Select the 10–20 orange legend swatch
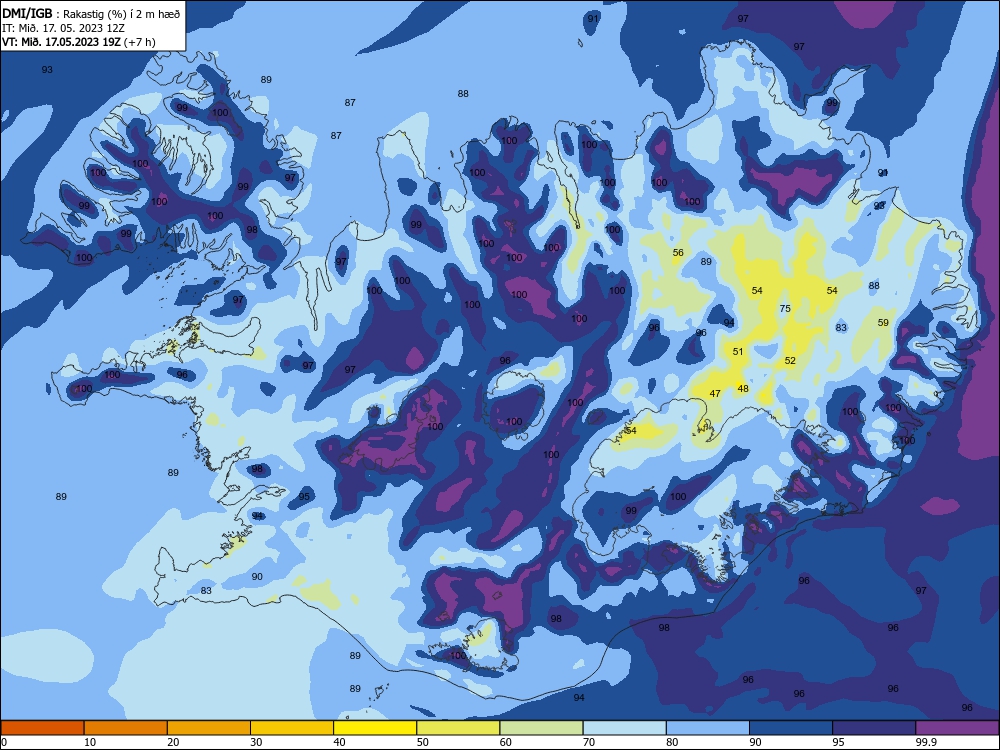The image size is (1000, 750). (x=126, y=728)
